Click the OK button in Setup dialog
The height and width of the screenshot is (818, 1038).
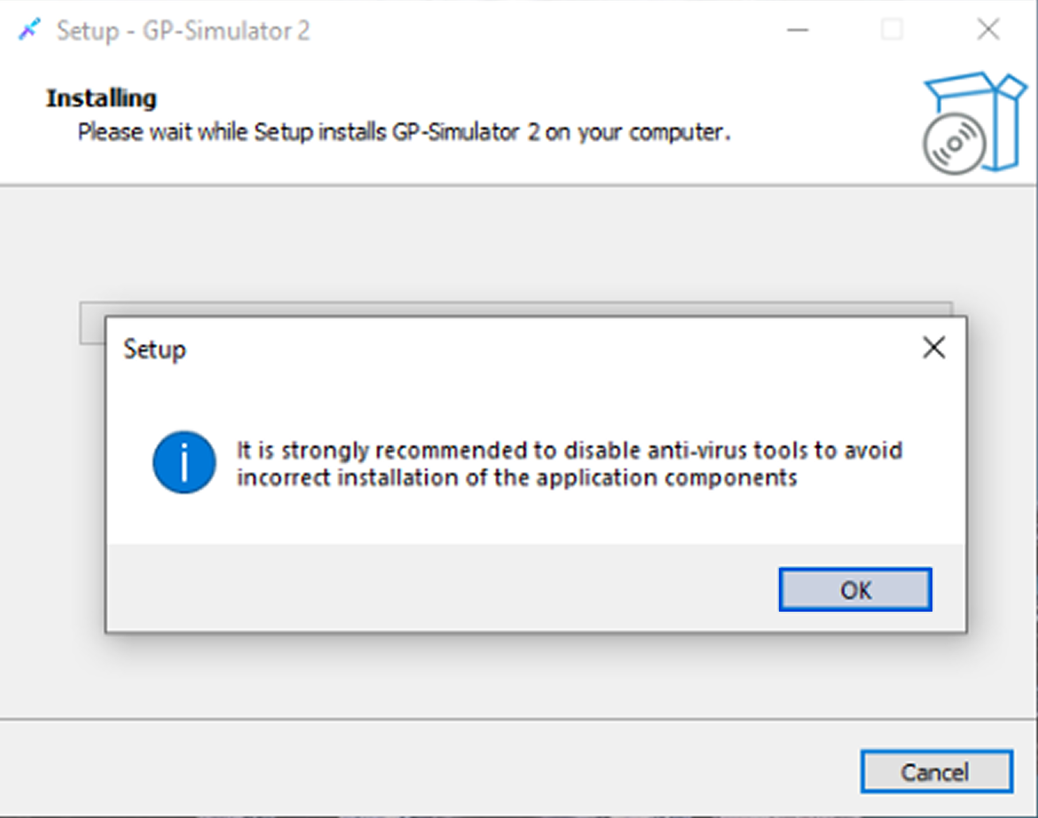point(855,590)
